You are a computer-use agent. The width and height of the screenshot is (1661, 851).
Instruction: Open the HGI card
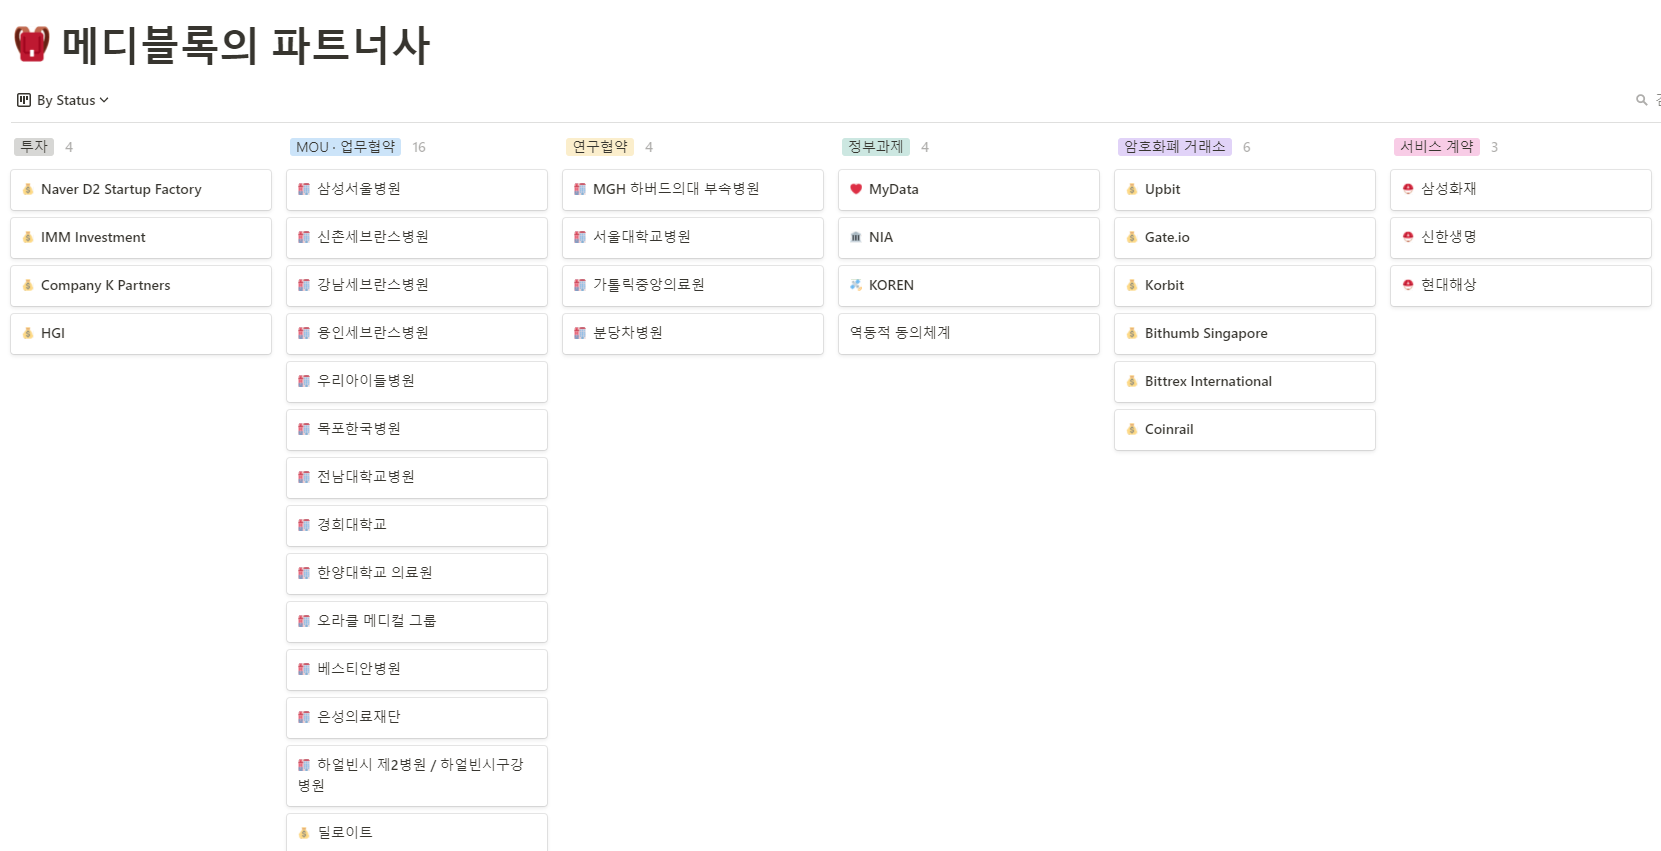[141, 334]
